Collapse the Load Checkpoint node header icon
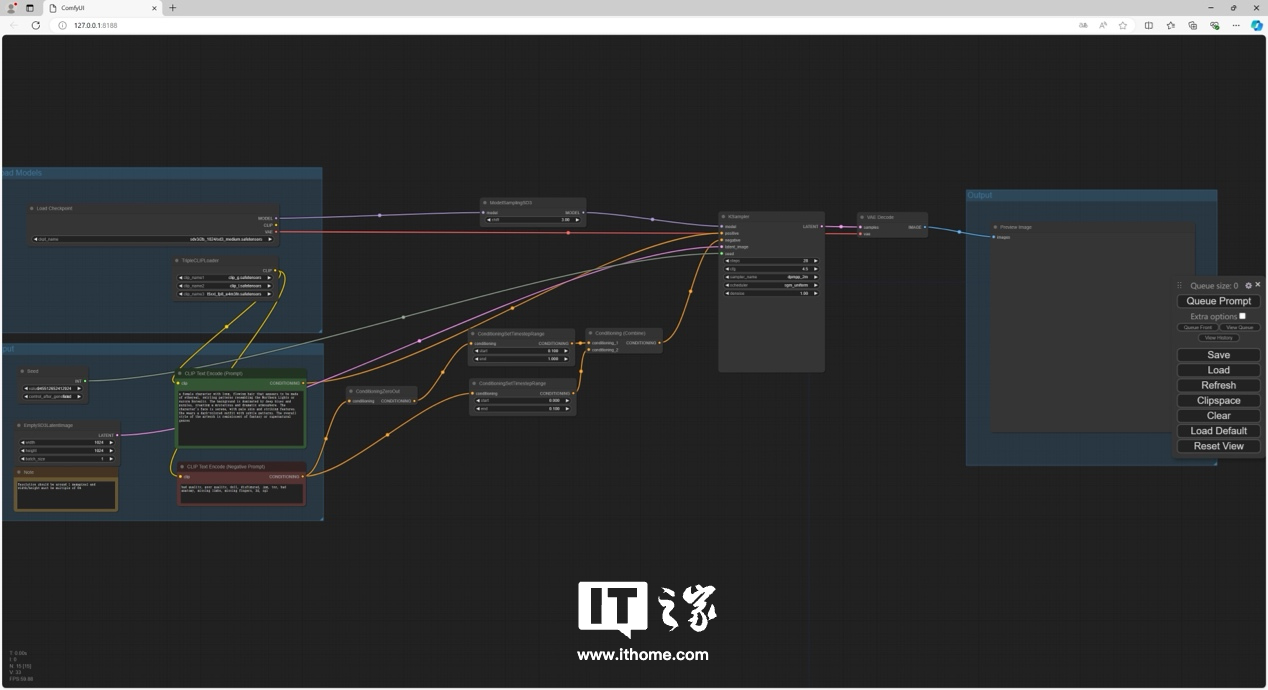The width and height of the screenshot is (1268, 690). [x=31, y=208]
